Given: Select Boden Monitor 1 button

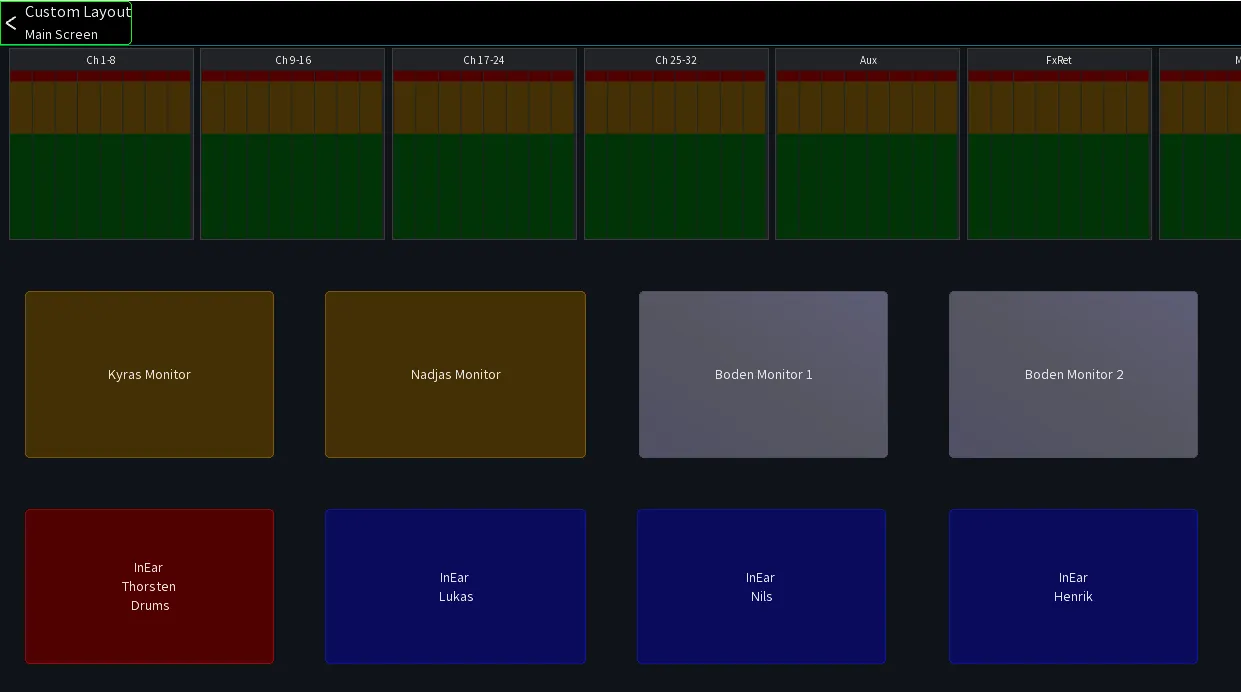Looking at the screenshot, I should coord(763,374).
